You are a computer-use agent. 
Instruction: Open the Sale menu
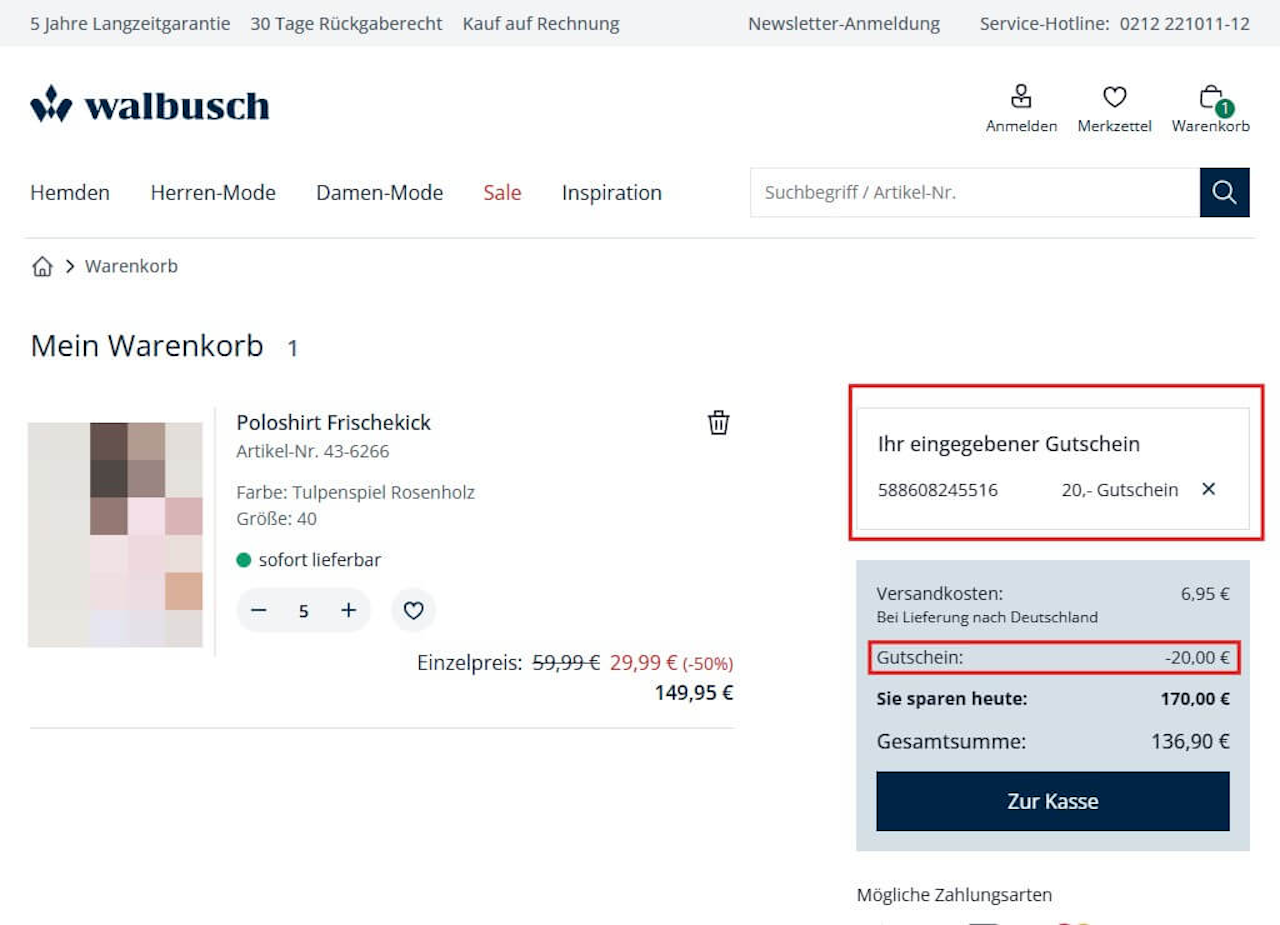502,192
